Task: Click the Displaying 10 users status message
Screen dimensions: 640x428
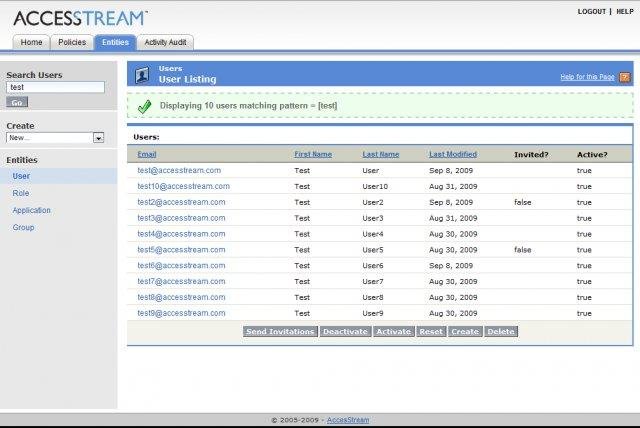Action: point(248,106)
